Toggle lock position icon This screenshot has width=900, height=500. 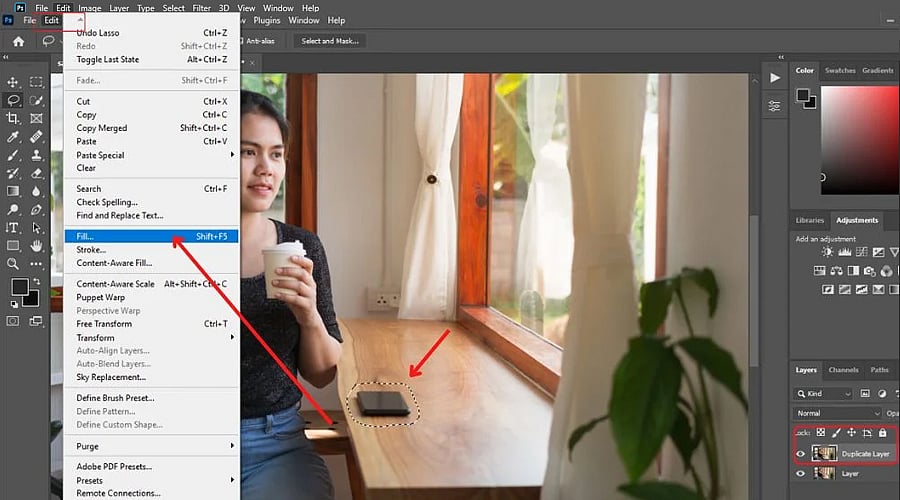pyautogui.click(x=852, y=433)
